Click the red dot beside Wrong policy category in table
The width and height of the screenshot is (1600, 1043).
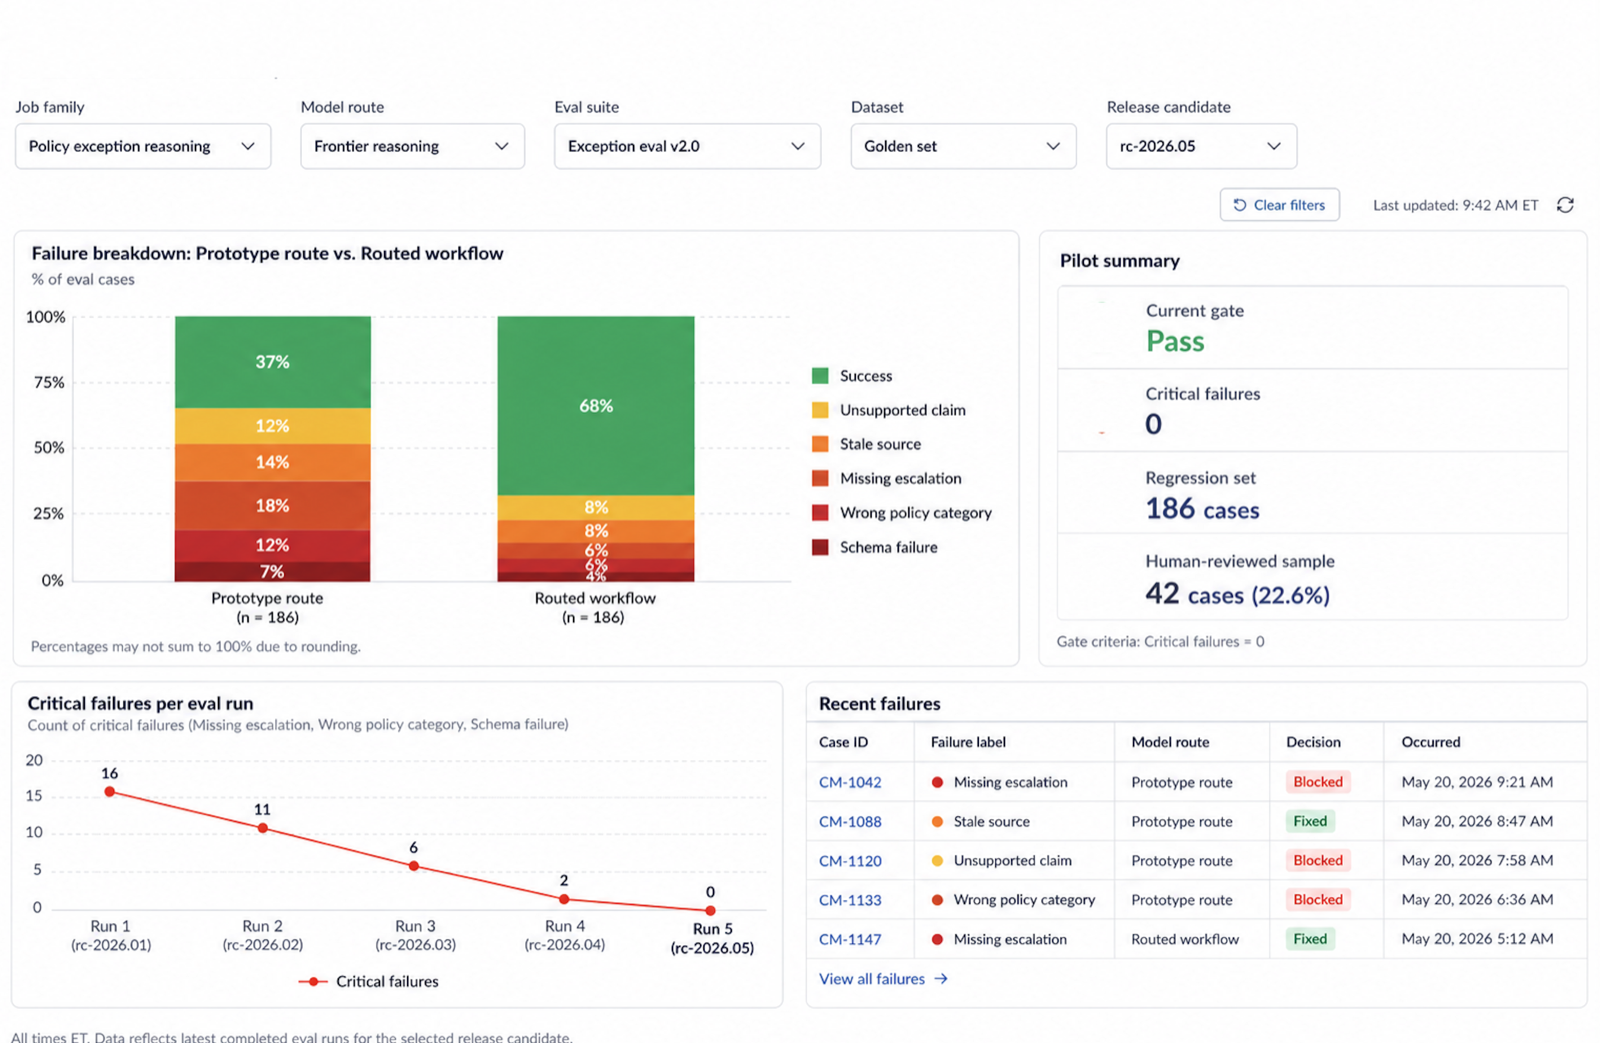[937, 900]
